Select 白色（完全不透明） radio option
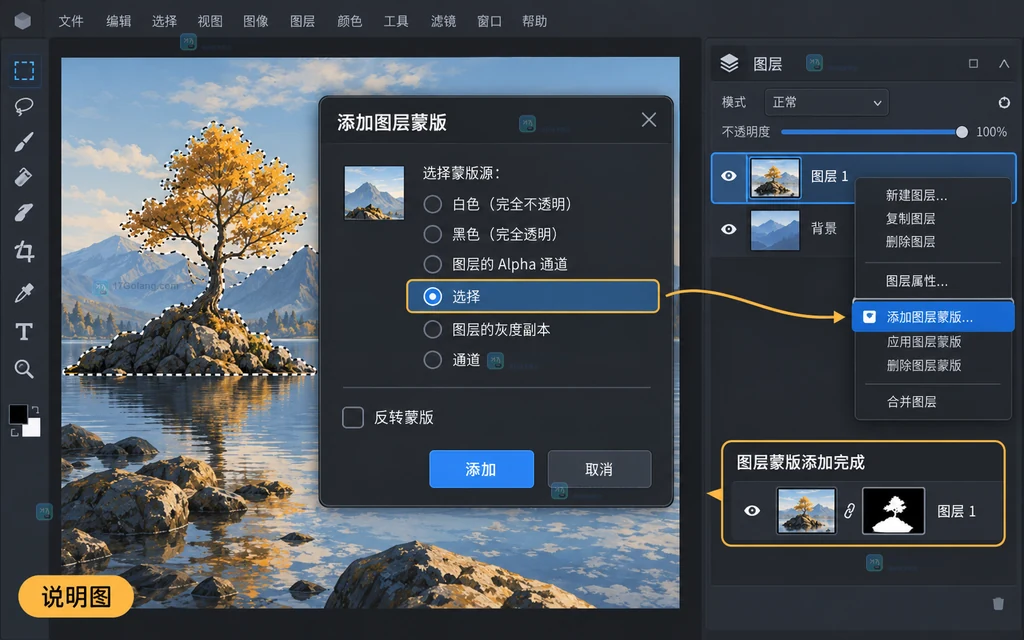The width and height of the screenshot is (1024, 640). 432,204
